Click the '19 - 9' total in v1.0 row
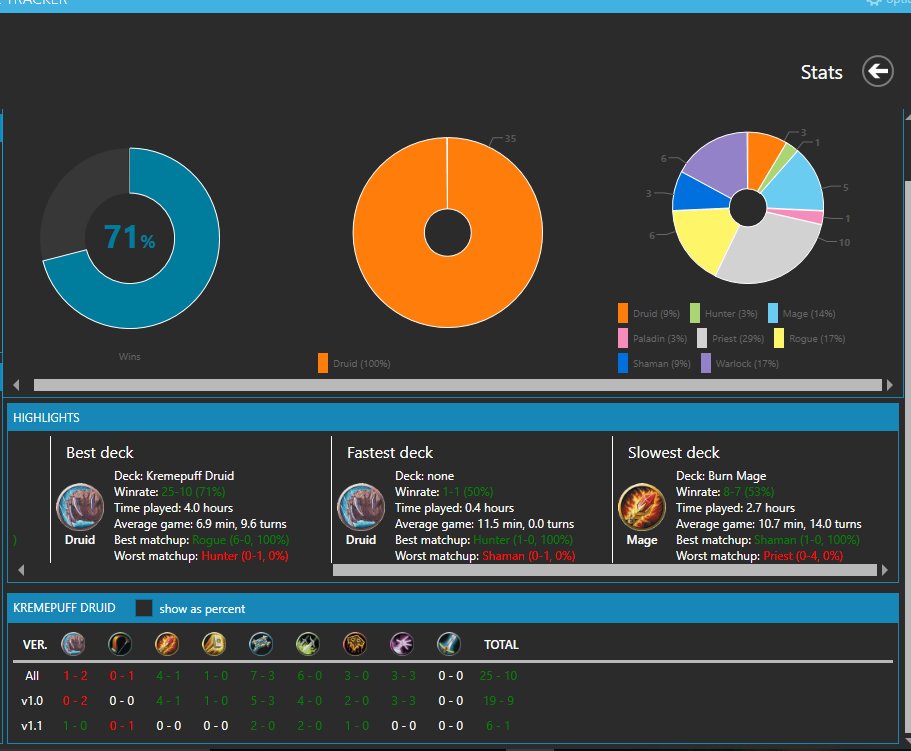The height and width of the screenshot is (751, 911). (498, 700)
